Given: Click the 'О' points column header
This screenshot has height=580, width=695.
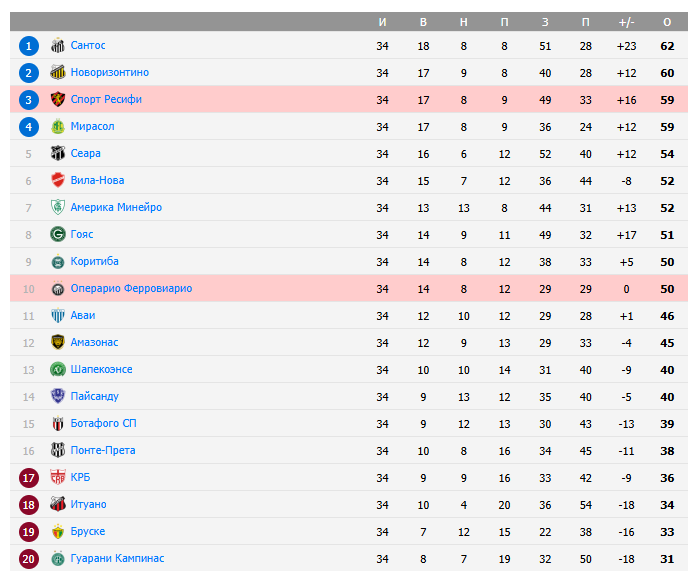Looking at the screenshot, I should (667, 22).
